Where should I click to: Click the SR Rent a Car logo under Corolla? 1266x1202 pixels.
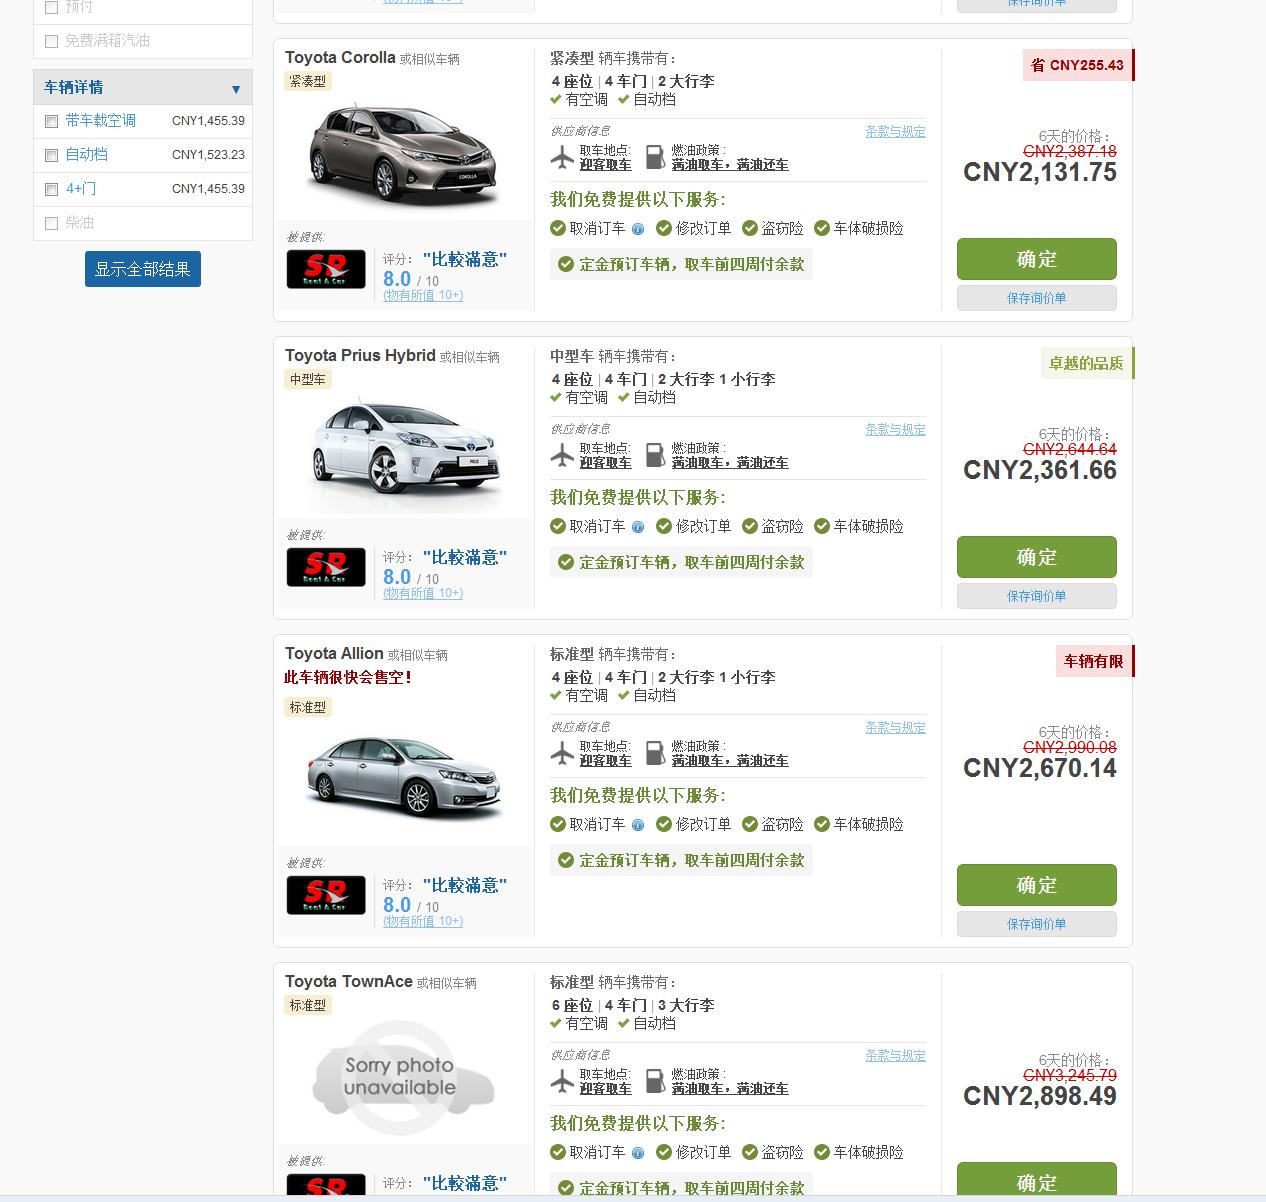[326, 269]
